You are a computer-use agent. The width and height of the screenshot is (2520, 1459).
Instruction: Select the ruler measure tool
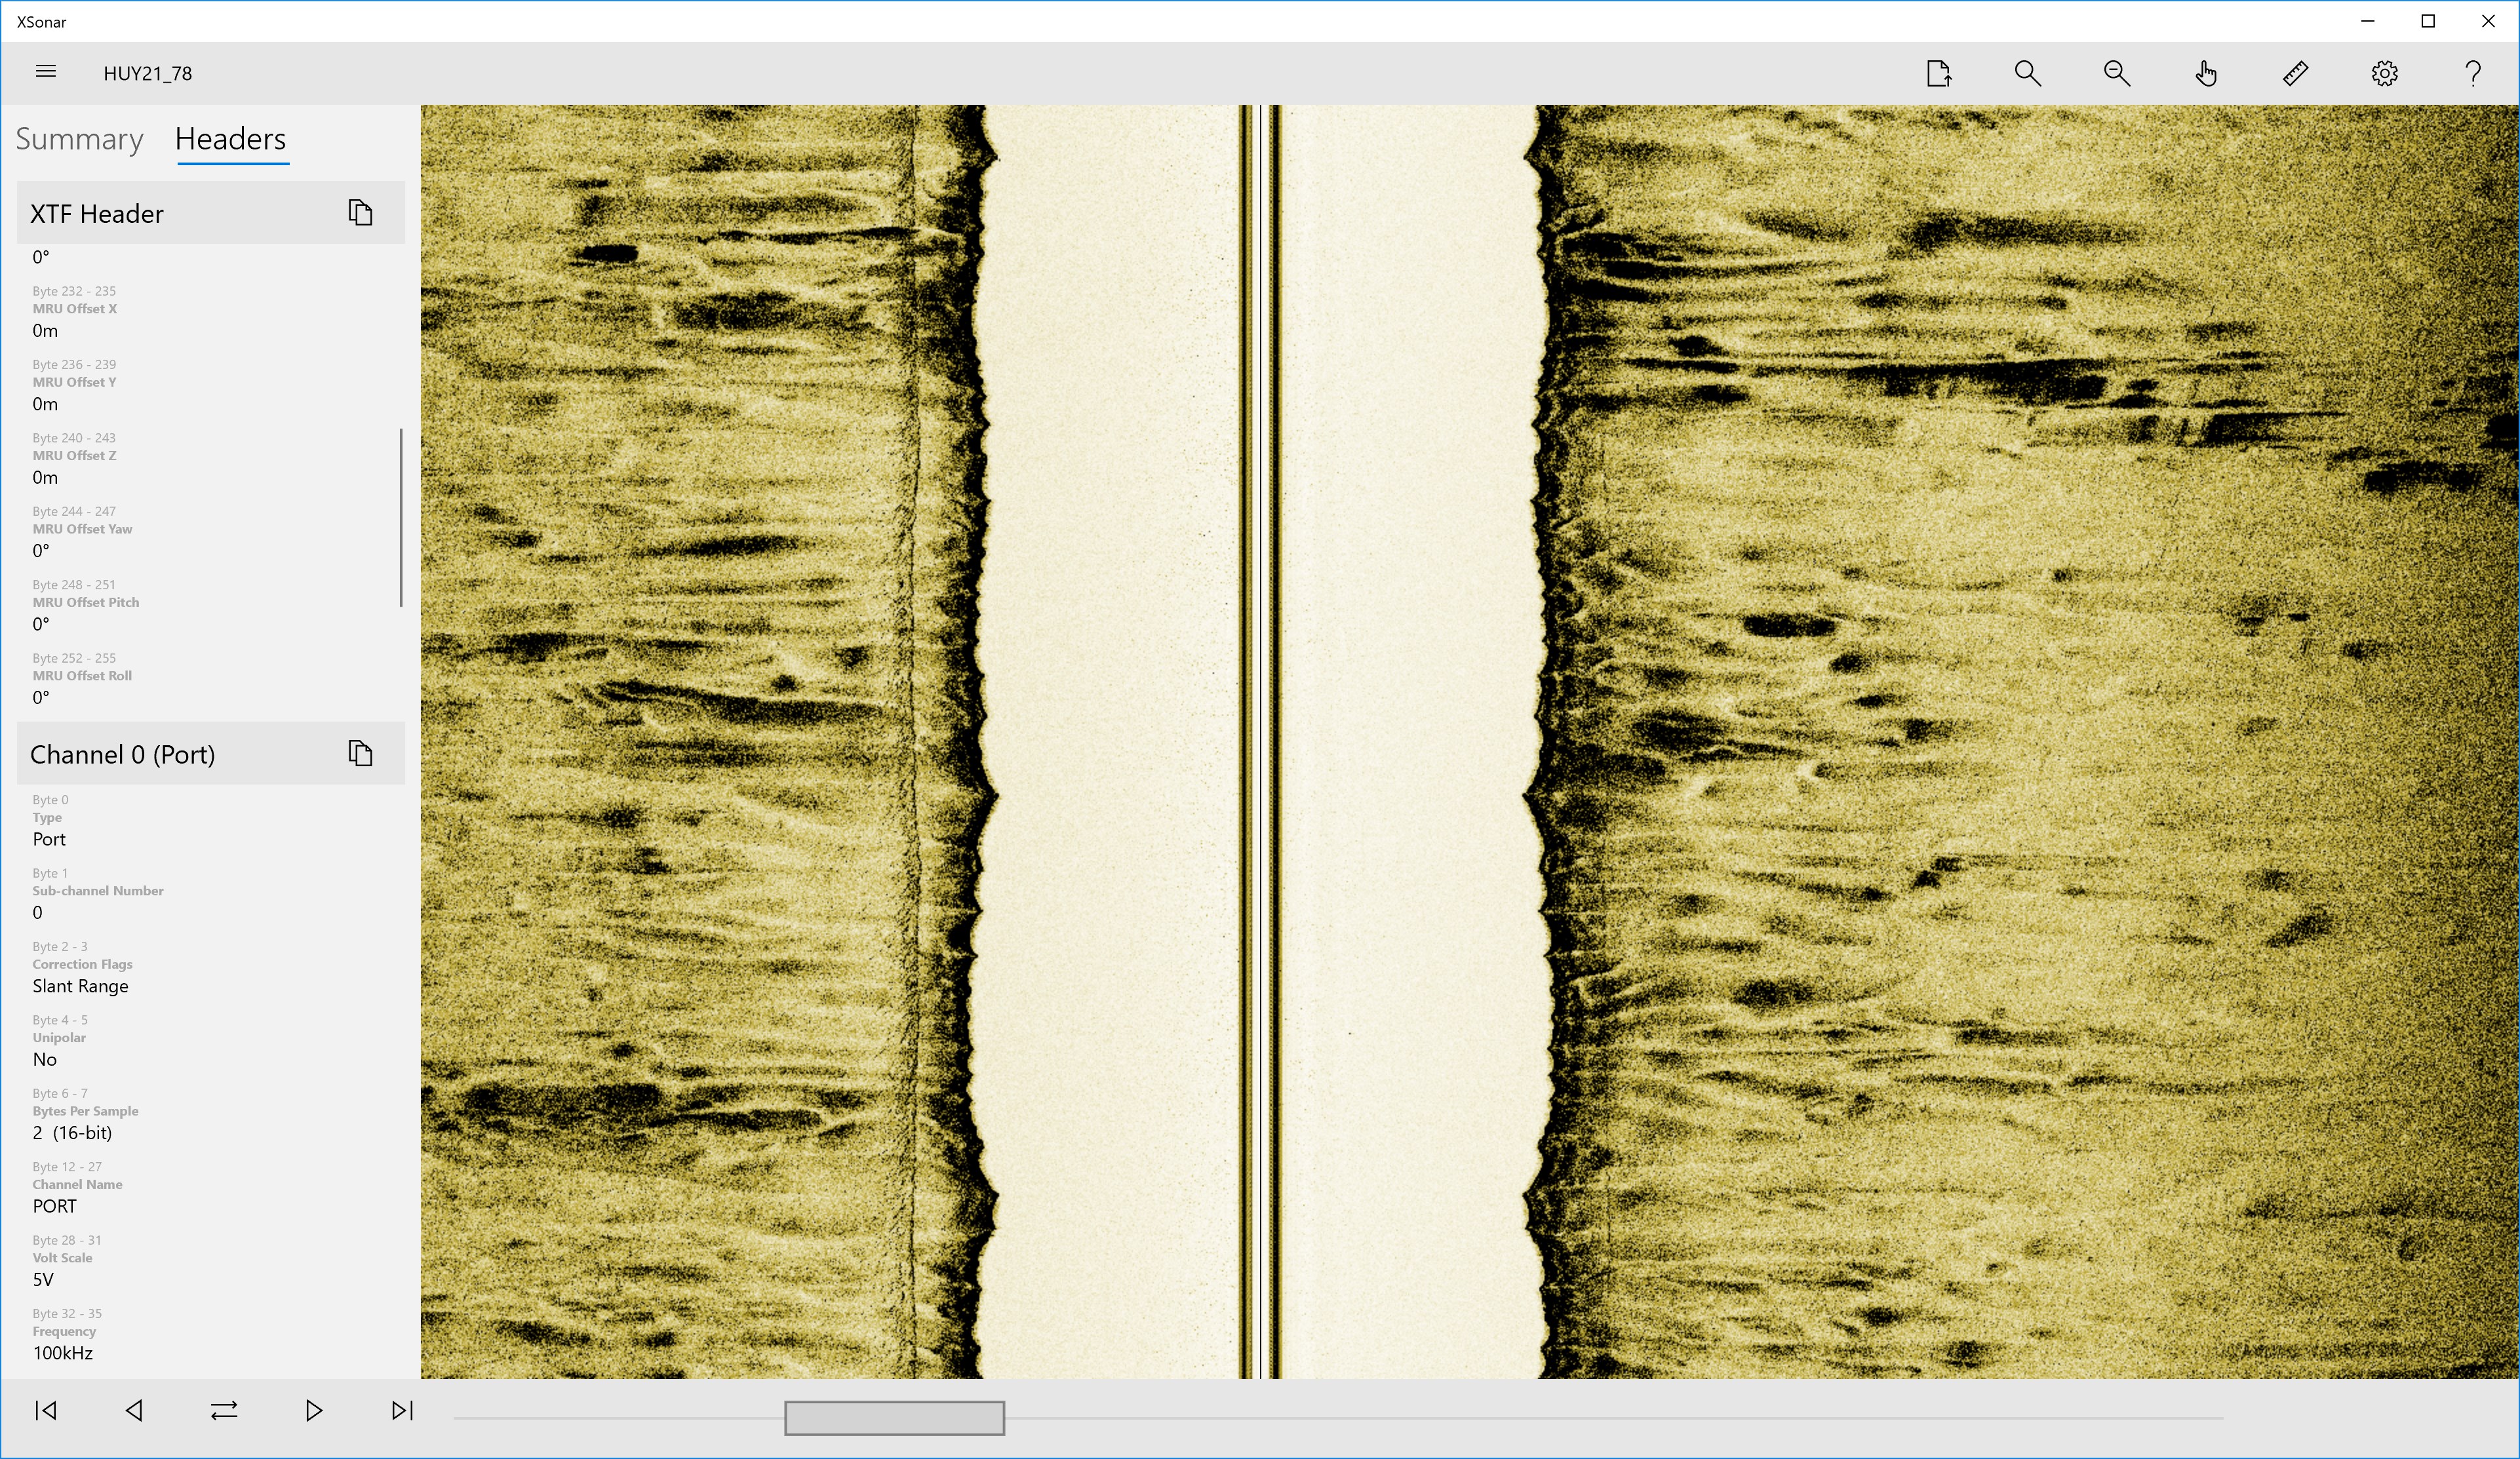tap(2295, 73)
